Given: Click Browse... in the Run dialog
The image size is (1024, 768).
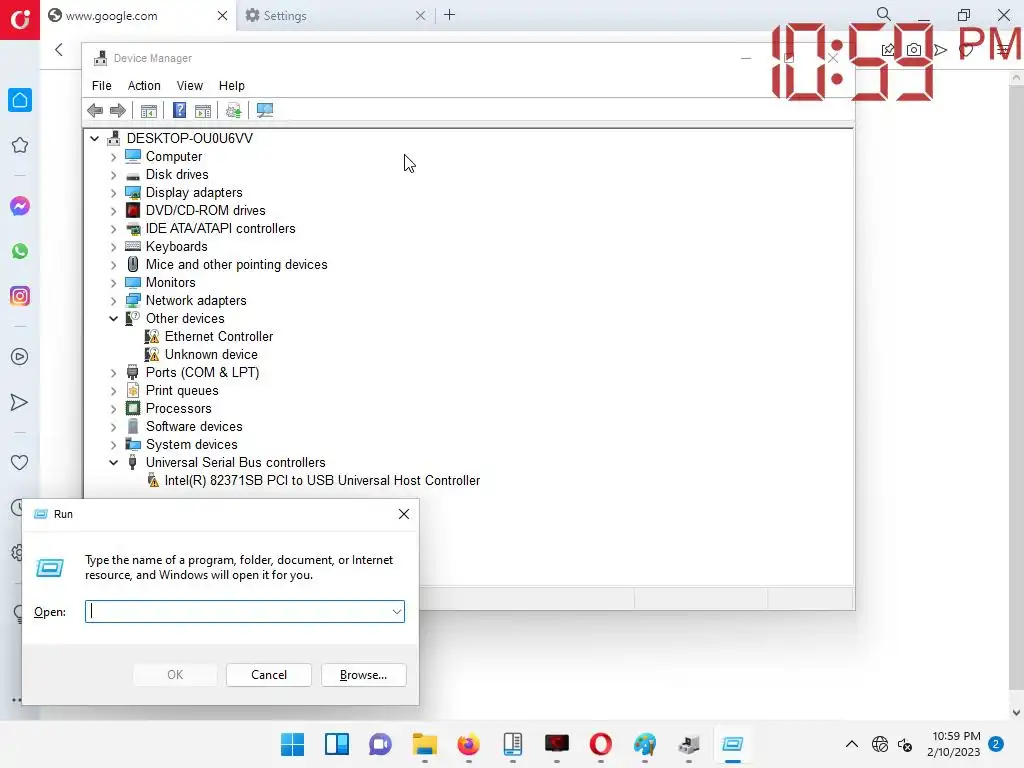Looking at the screenshot, I should pyautogui.click(x=364, y=675).
